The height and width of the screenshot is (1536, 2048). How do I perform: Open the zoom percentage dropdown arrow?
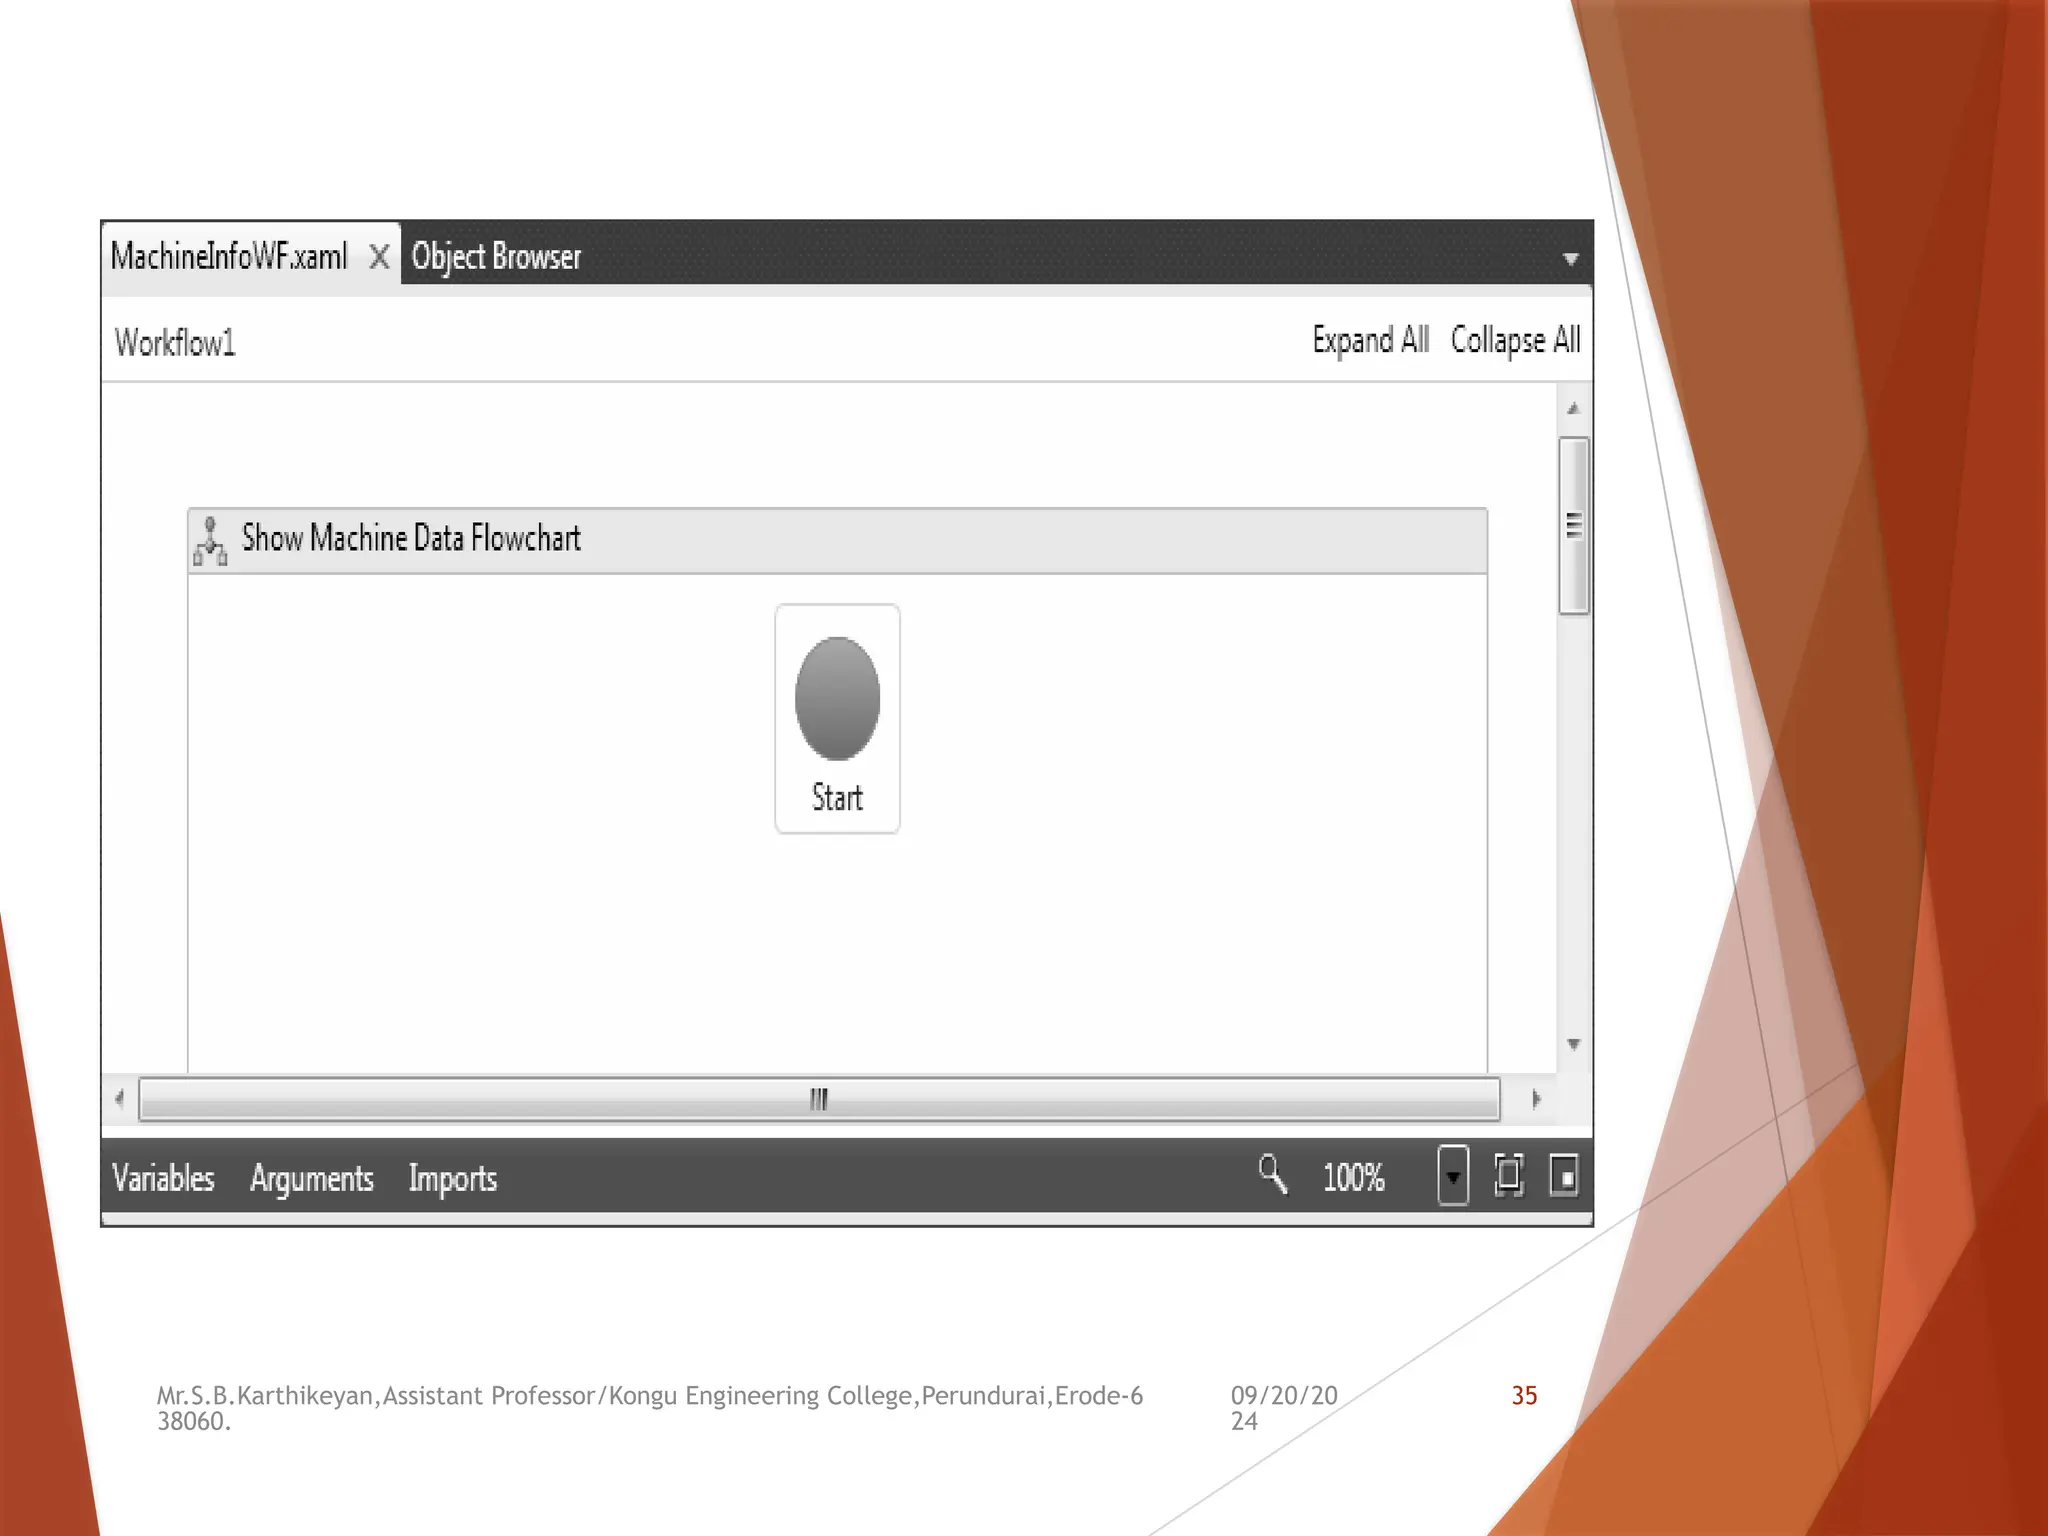tap(1453, 1176)
